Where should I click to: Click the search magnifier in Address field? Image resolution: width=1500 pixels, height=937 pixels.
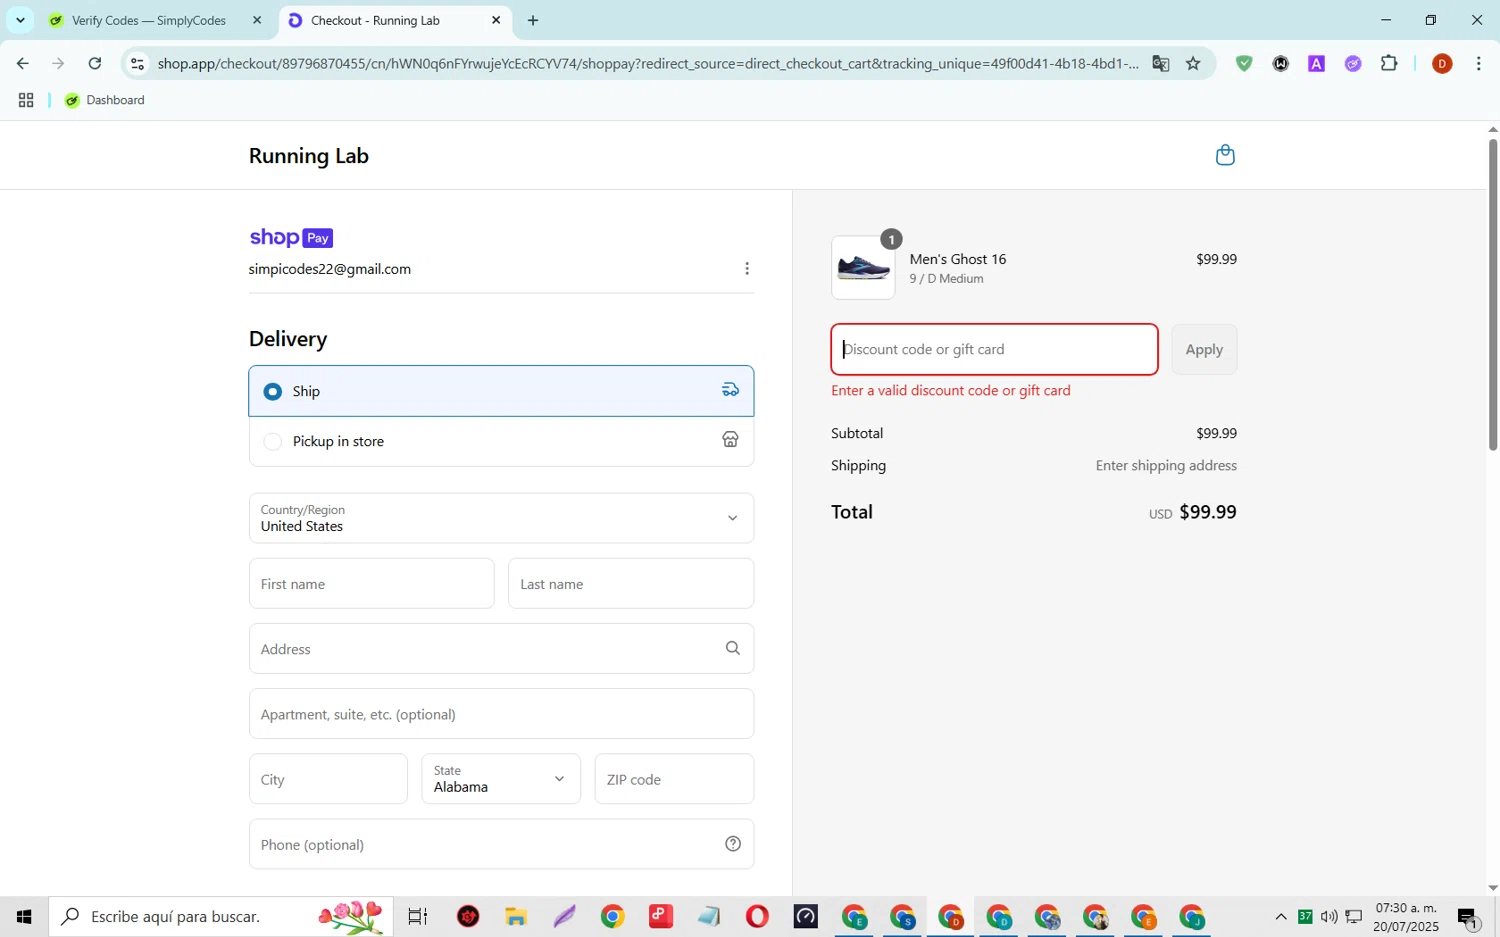pyautogui.click(x=733, y=648)
